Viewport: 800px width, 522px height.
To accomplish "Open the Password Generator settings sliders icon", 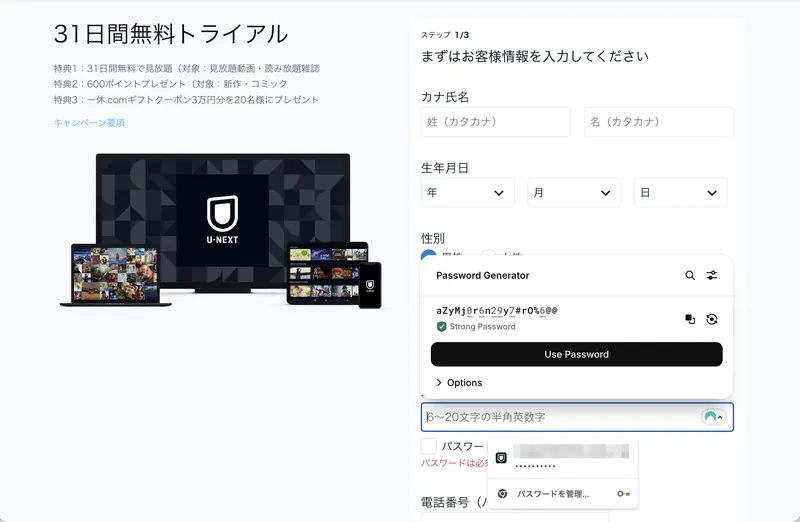I will (712, 276).
